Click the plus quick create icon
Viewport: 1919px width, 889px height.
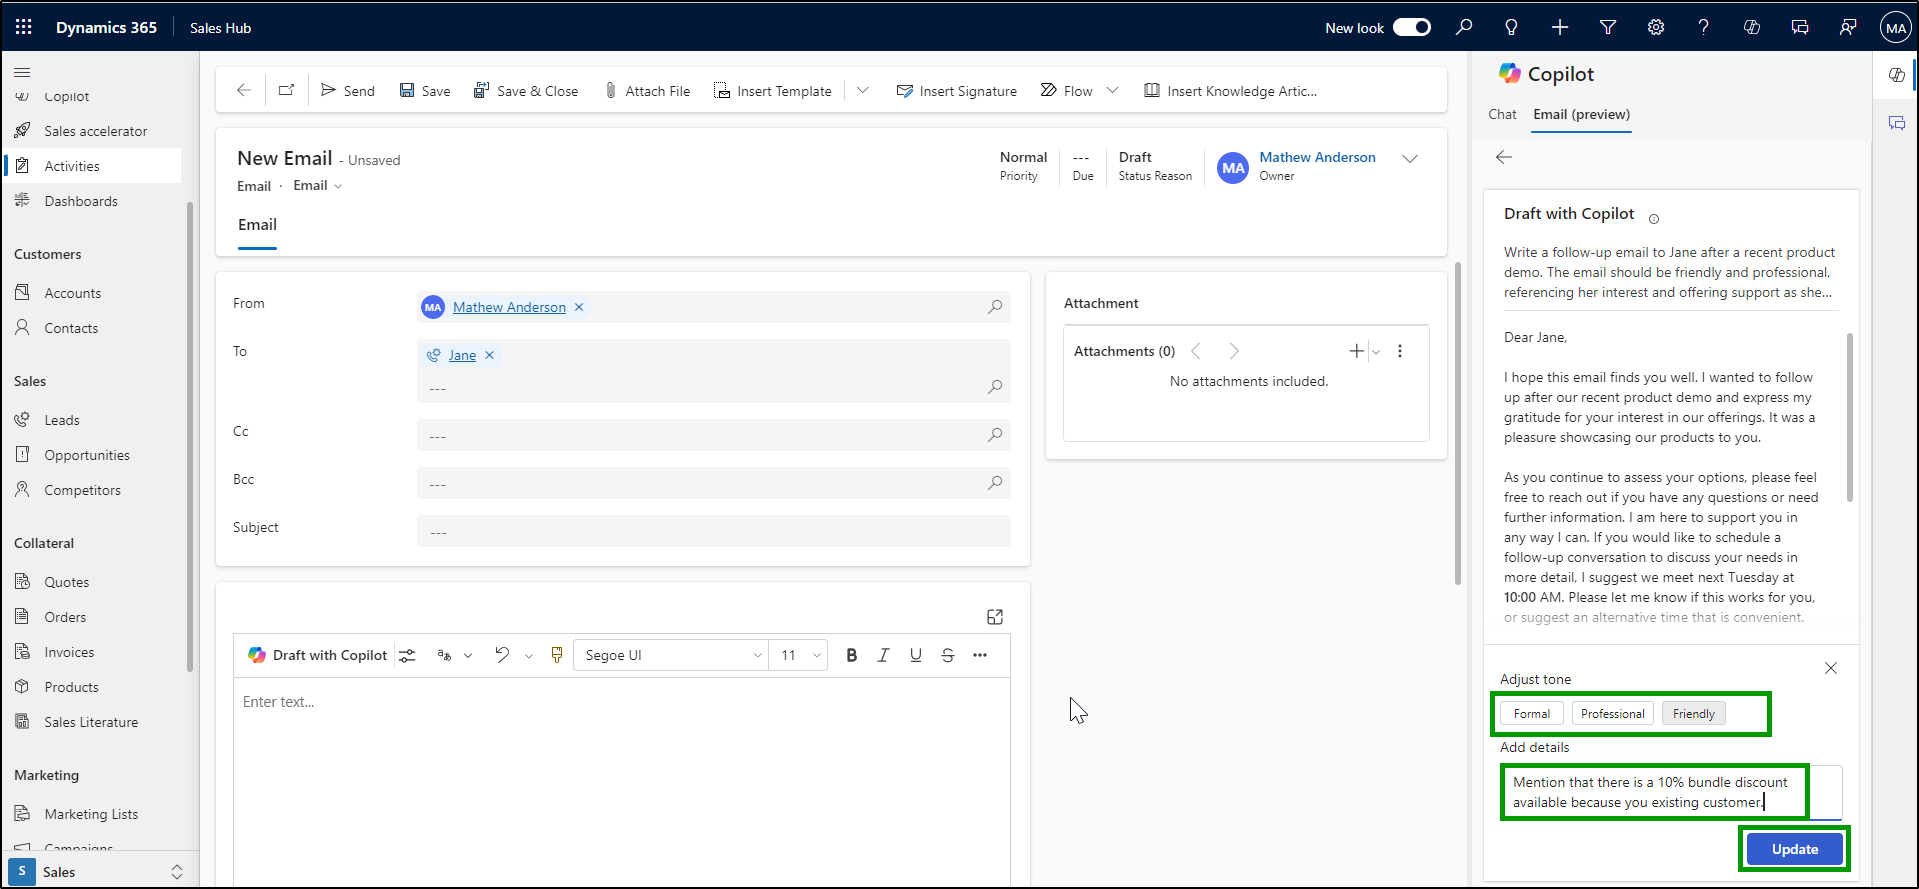point(1560,27)
